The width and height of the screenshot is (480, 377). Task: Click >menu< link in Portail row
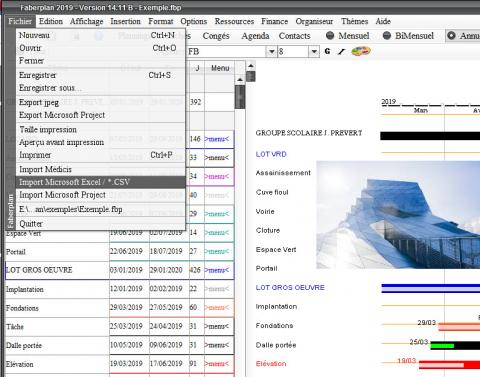coord(217,251)
